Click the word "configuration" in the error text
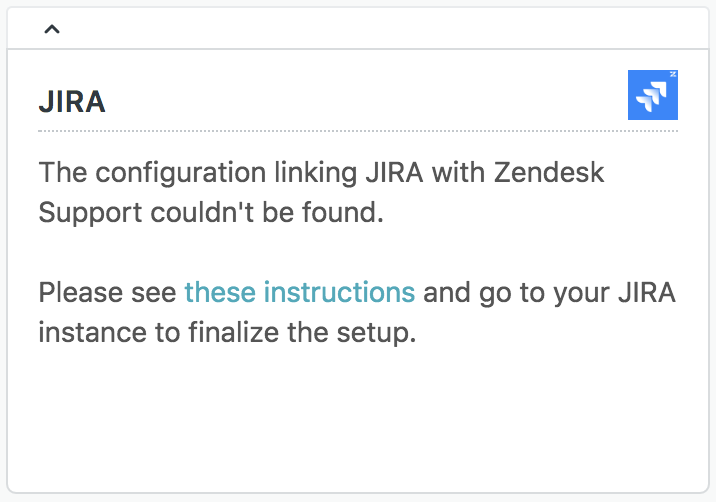716x502 pixels. 188,172
